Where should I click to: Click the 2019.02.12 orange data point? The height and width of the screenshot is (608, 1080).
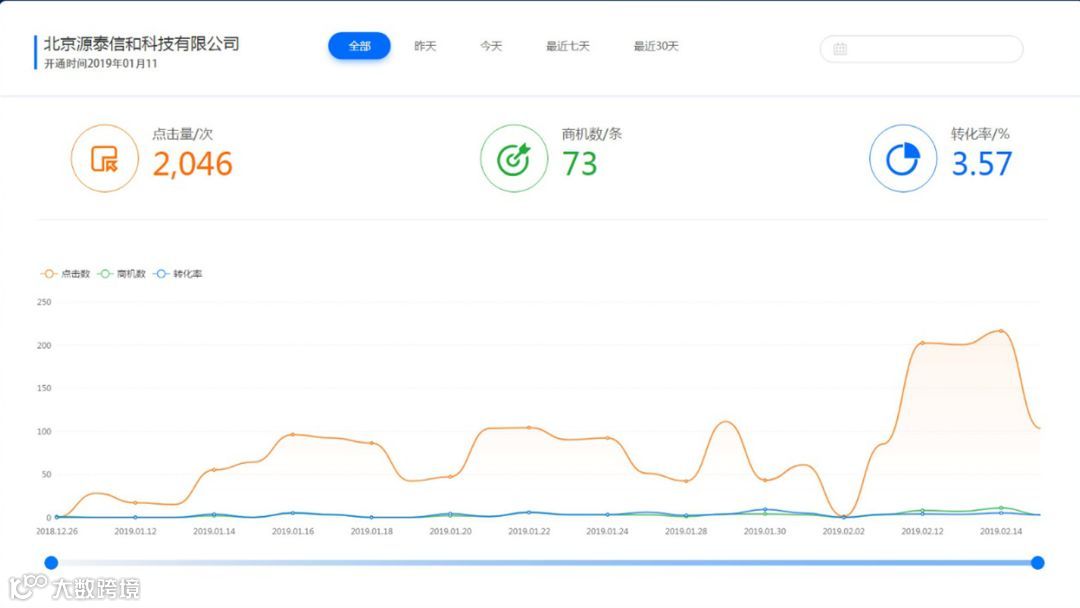(922, 343)
